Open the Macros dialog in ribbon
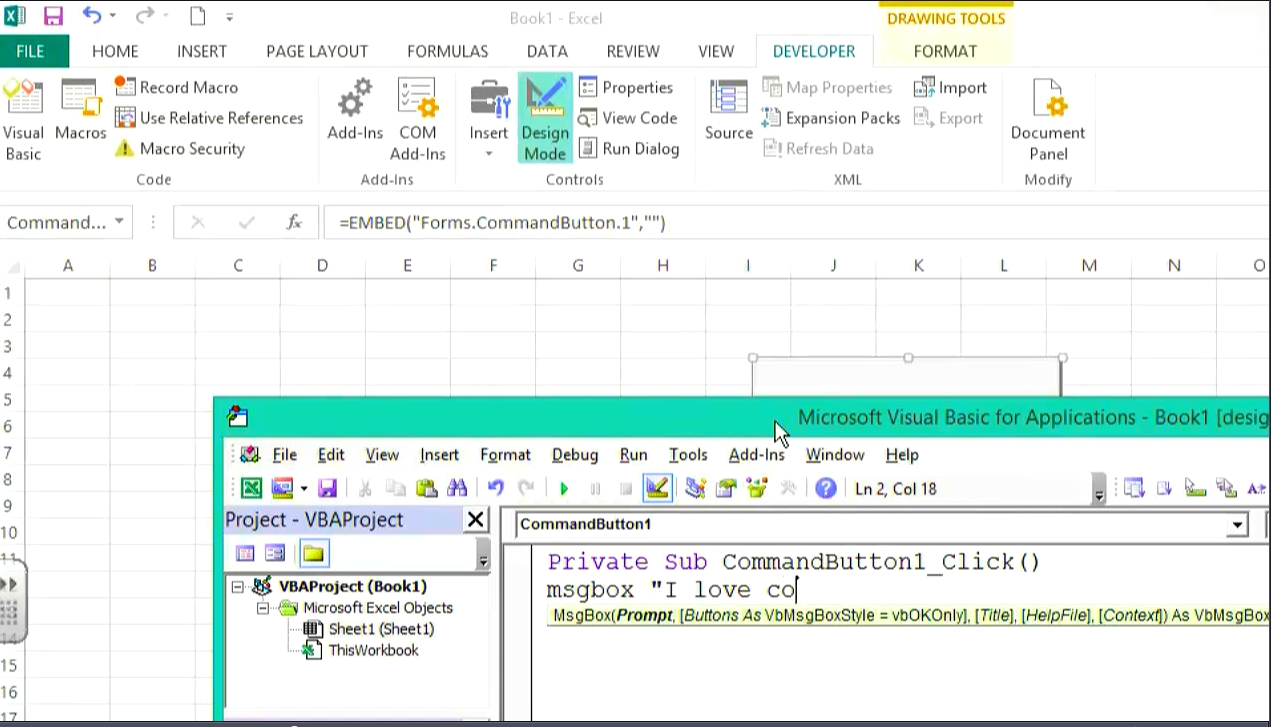 pyautogui.click(x=80, y=110)
